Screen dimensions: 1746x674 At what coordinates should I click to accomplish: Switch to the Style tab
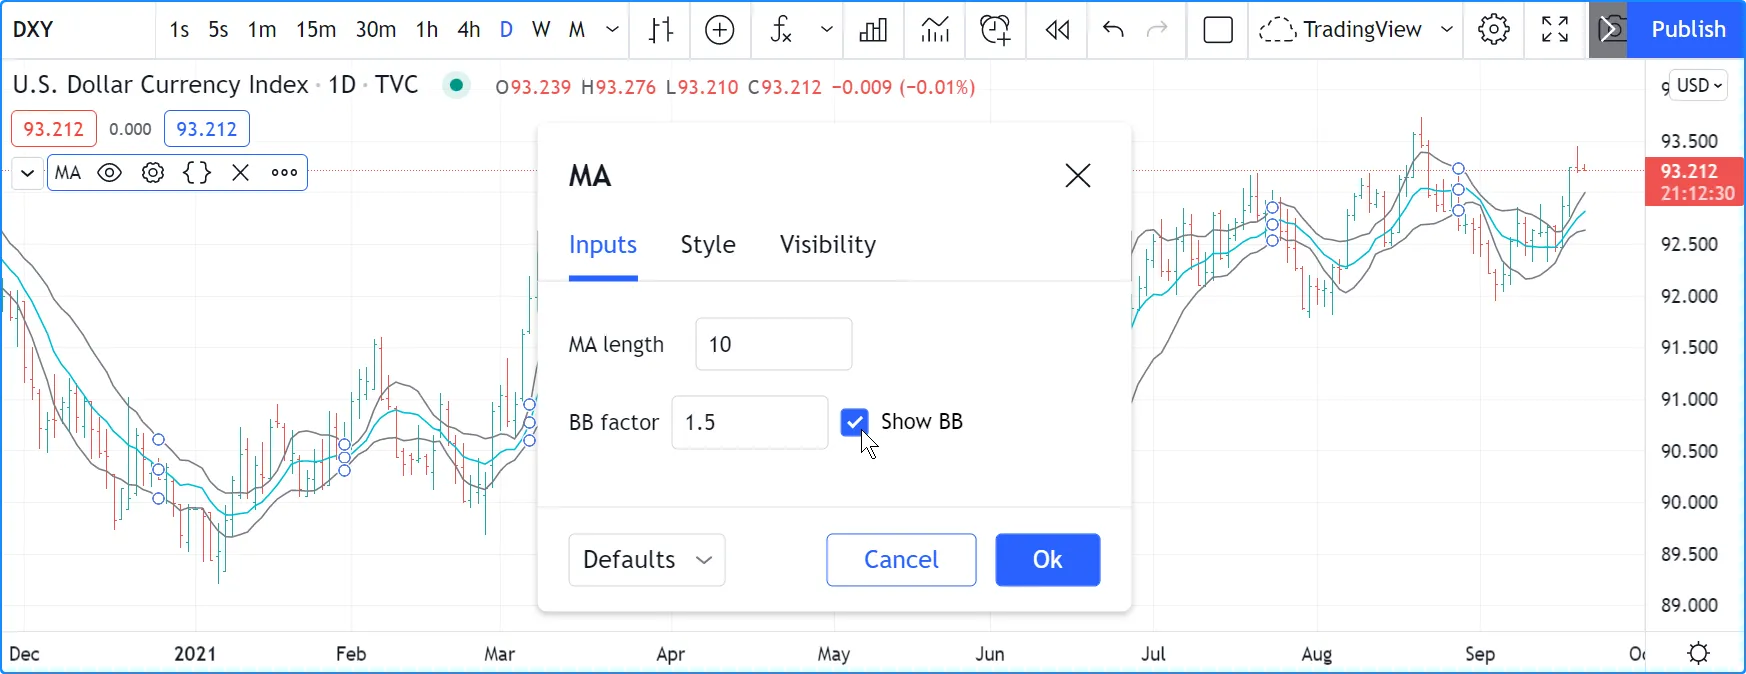tap(708, 245)
